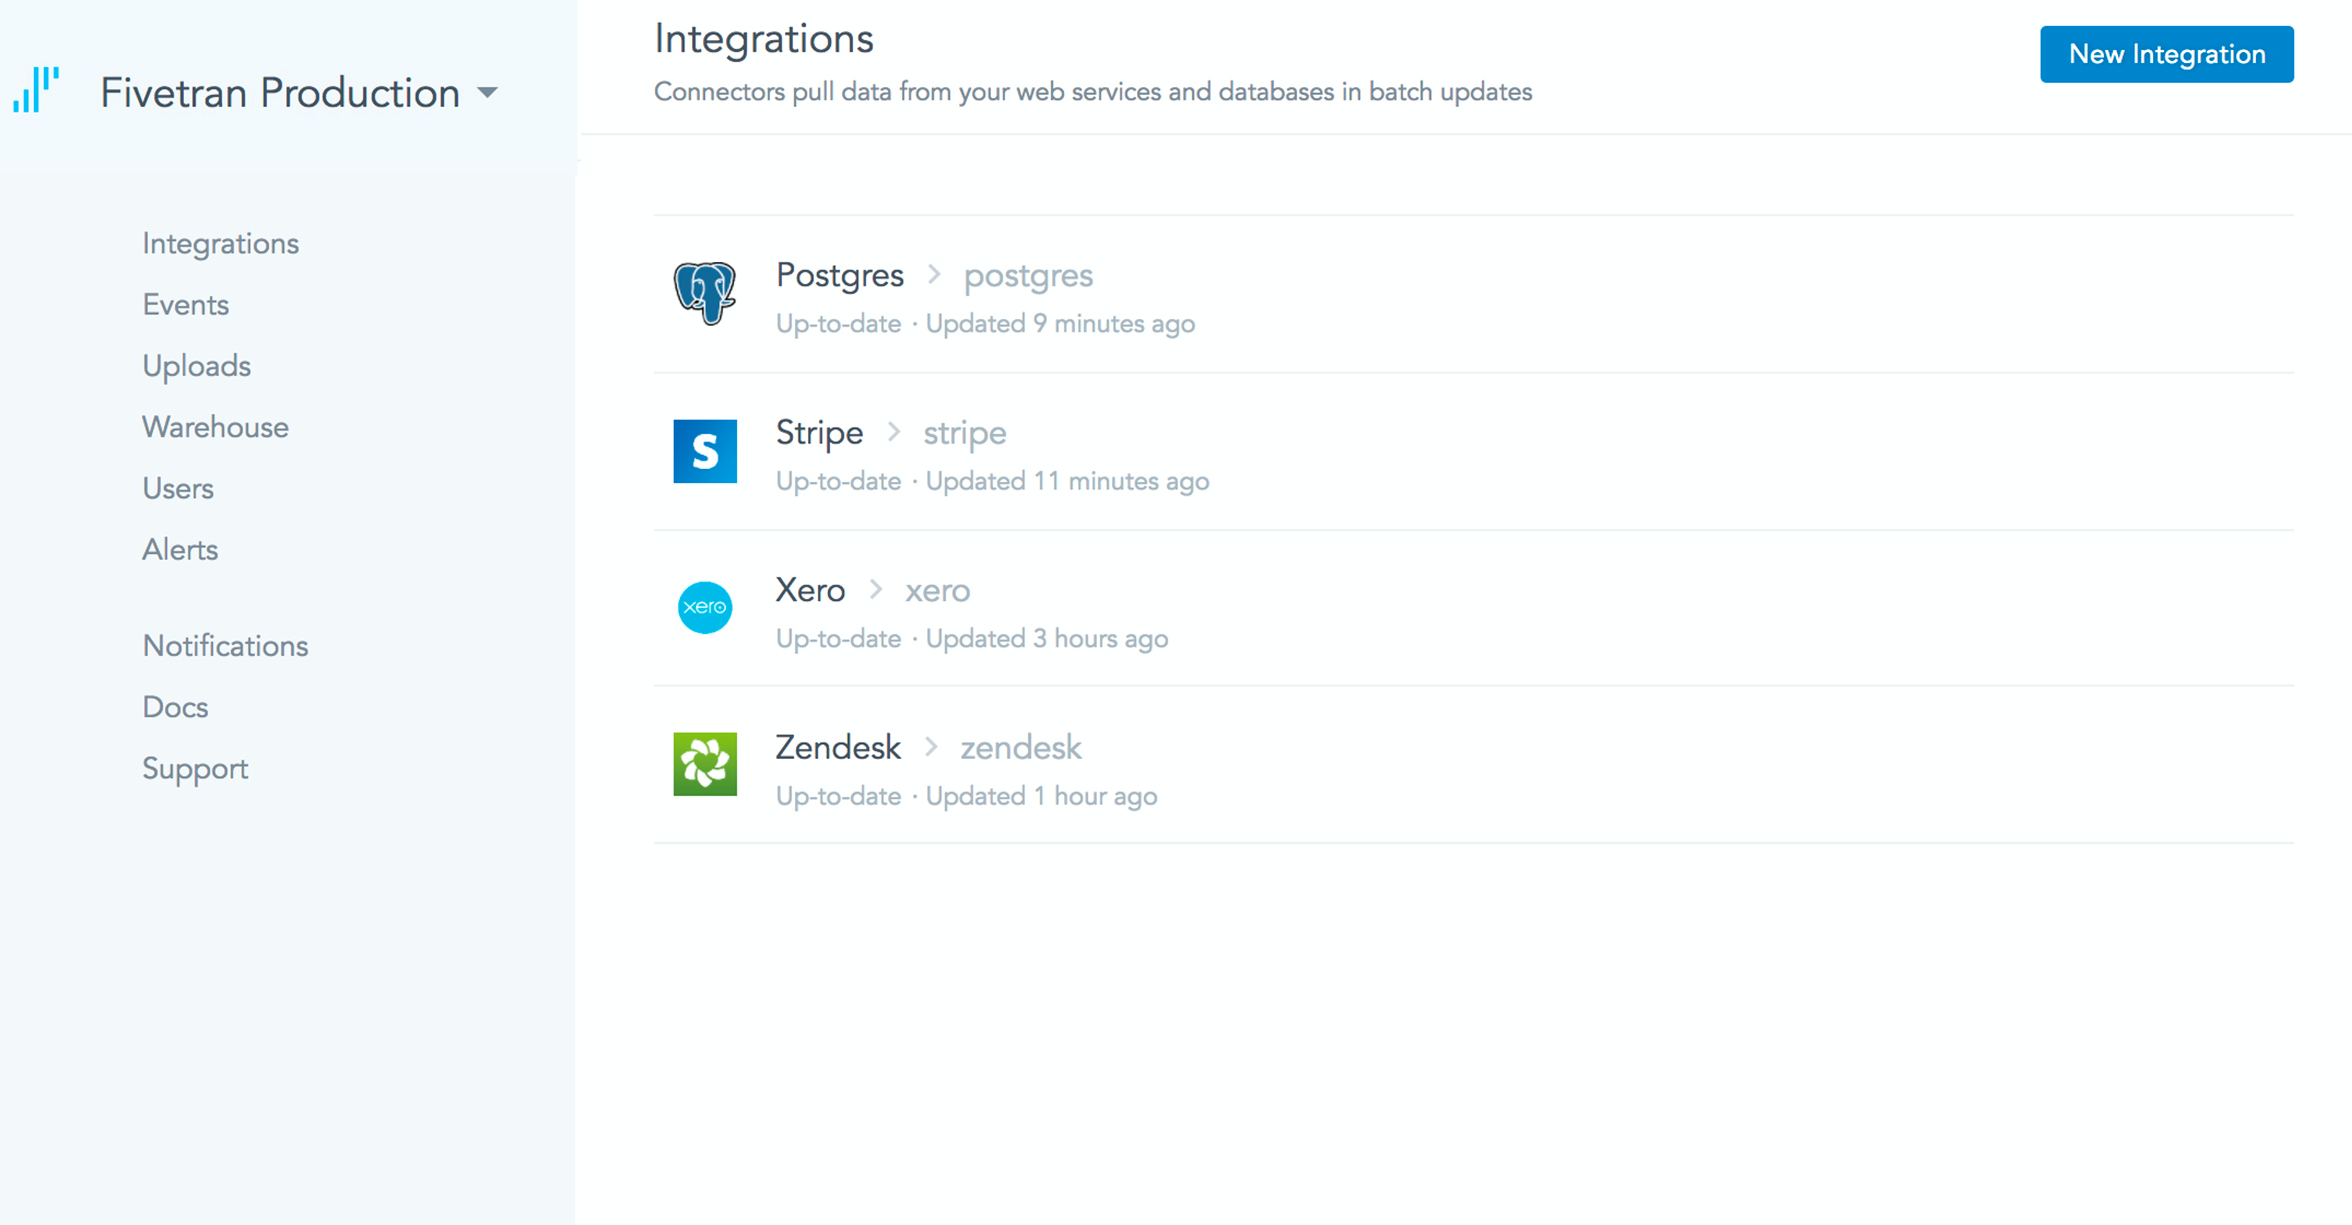Open the Uploads sidebar section

pos(196,366)
